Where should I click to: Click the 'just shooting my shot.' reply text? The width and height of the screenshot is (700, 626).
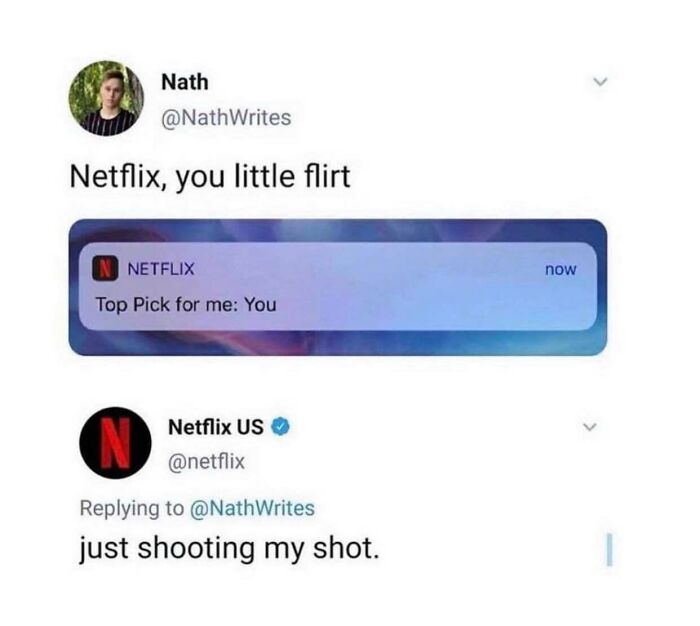point(229,549)
